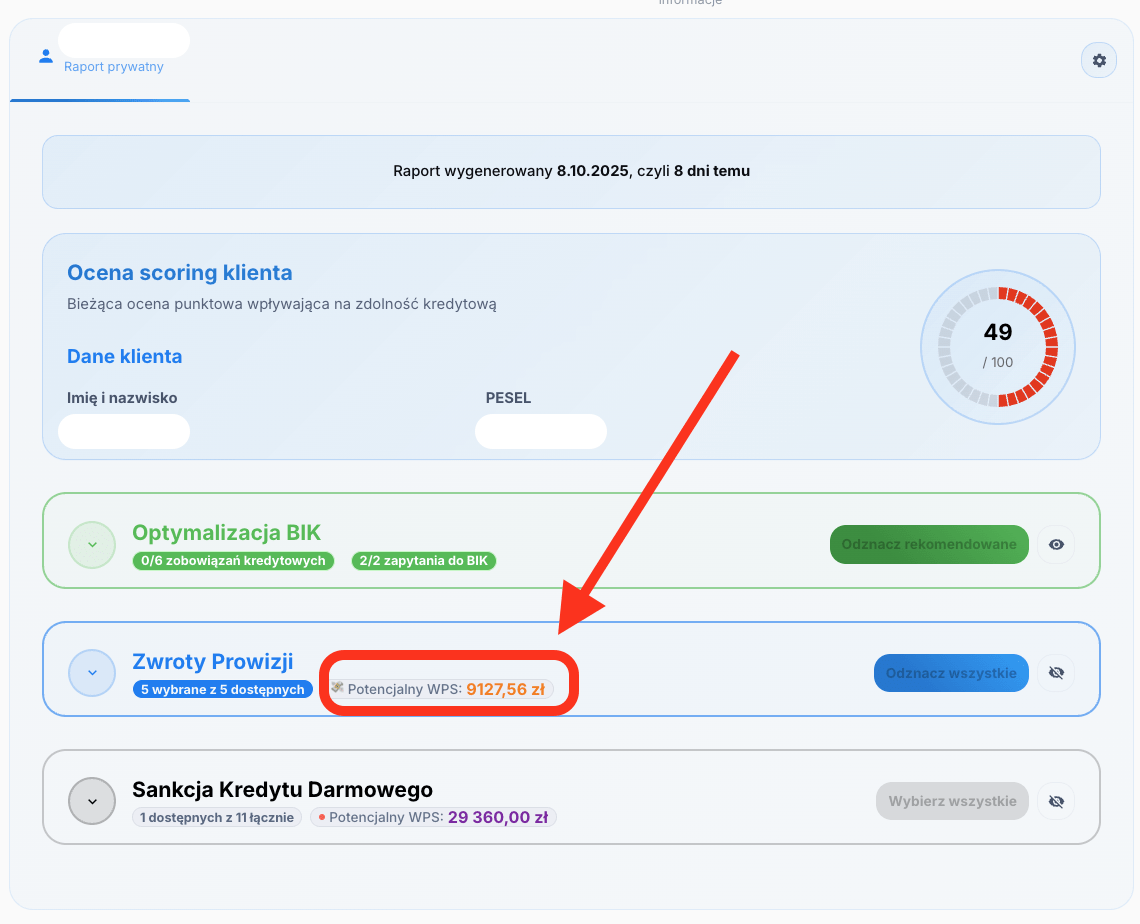Toggle hidden eye for Sankcja Kredytu Darmowego
1140x924 pixels.
pos(1056,801)
